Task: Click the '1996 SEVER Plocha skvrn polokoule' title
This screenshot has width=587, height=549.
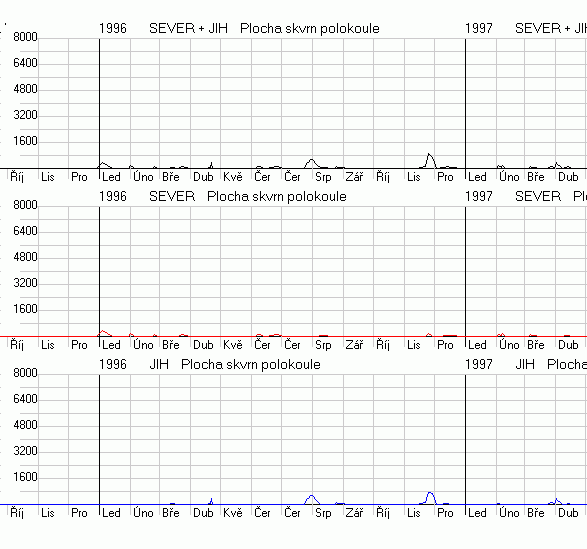Action: (223, 196)
